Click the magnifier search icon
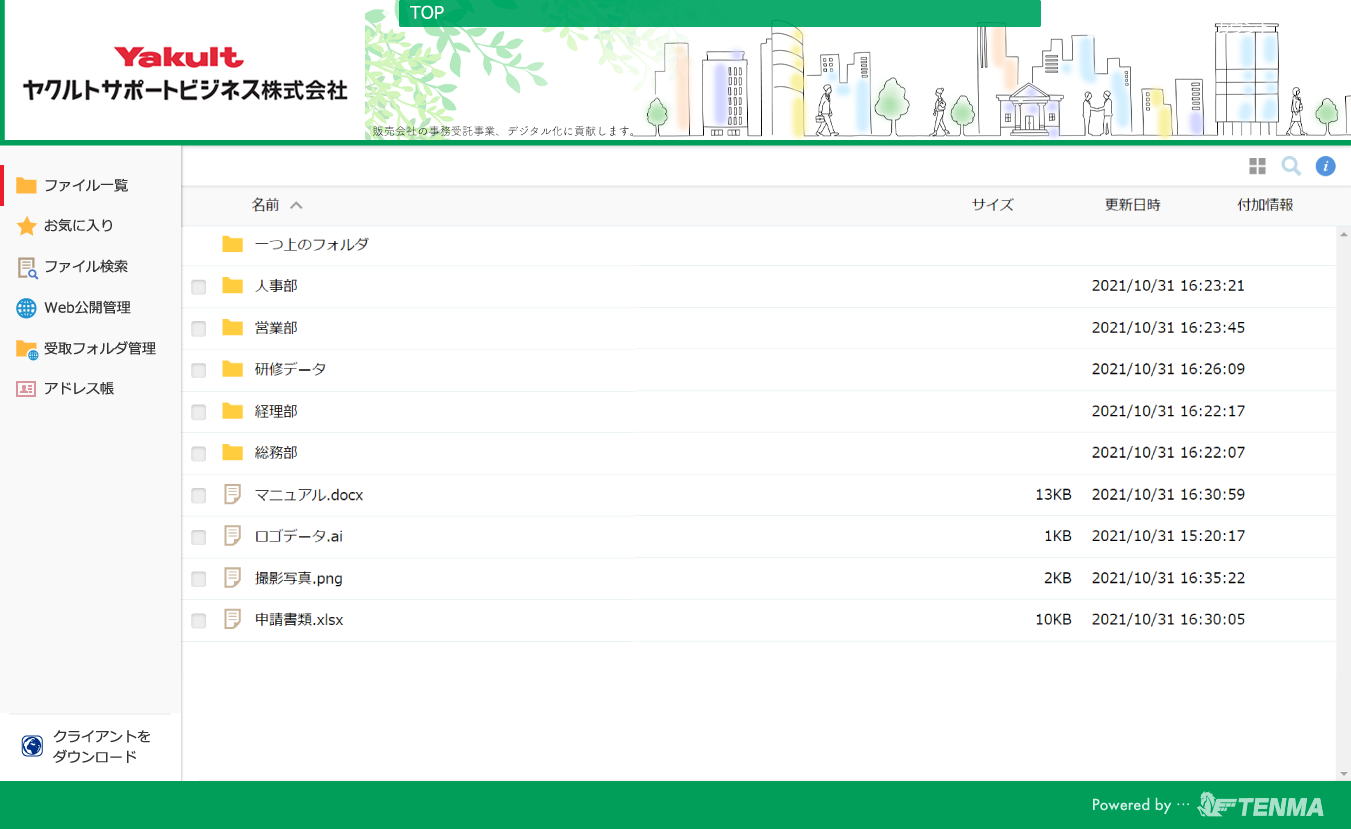 (x=1291, y=166)
